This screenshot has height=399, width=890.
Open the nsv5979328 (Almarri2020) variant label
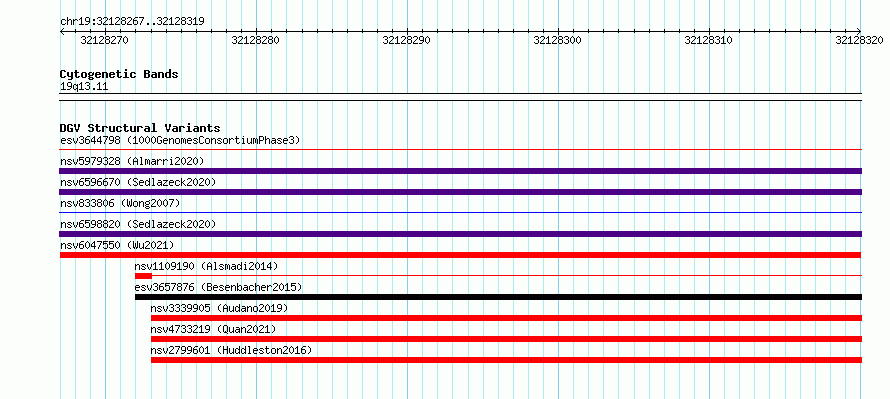[132, 161]
